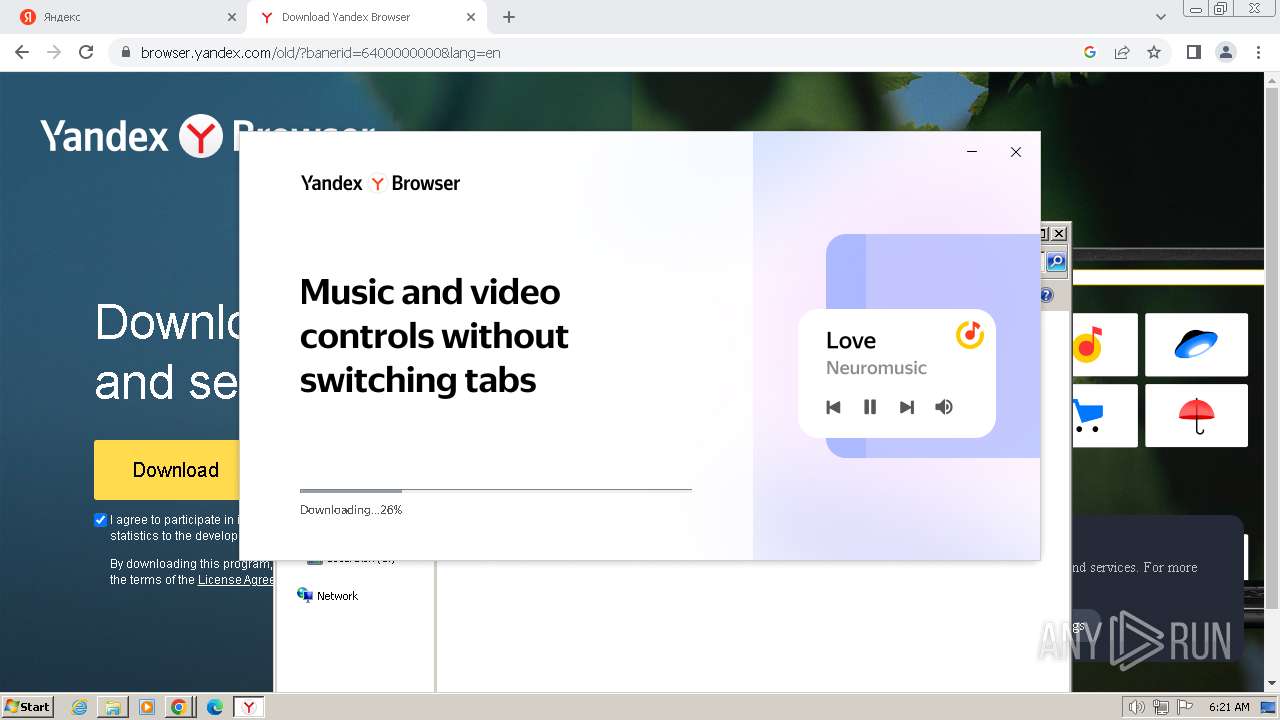Open the Chrome side panel
Screen dimensions: 1280x720
1193,52
